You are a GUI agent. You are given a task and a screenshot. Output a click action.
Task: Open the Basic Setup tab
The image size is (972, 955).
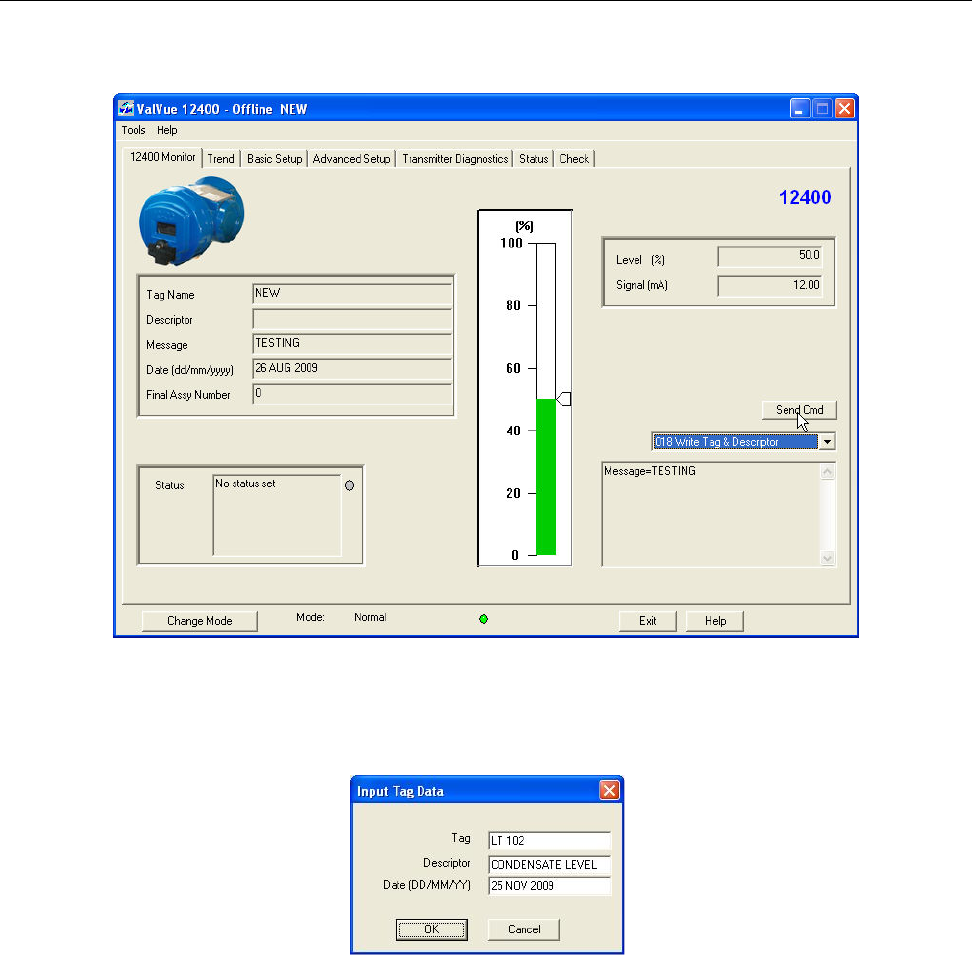pyautogui.click(x=275, y=159)
